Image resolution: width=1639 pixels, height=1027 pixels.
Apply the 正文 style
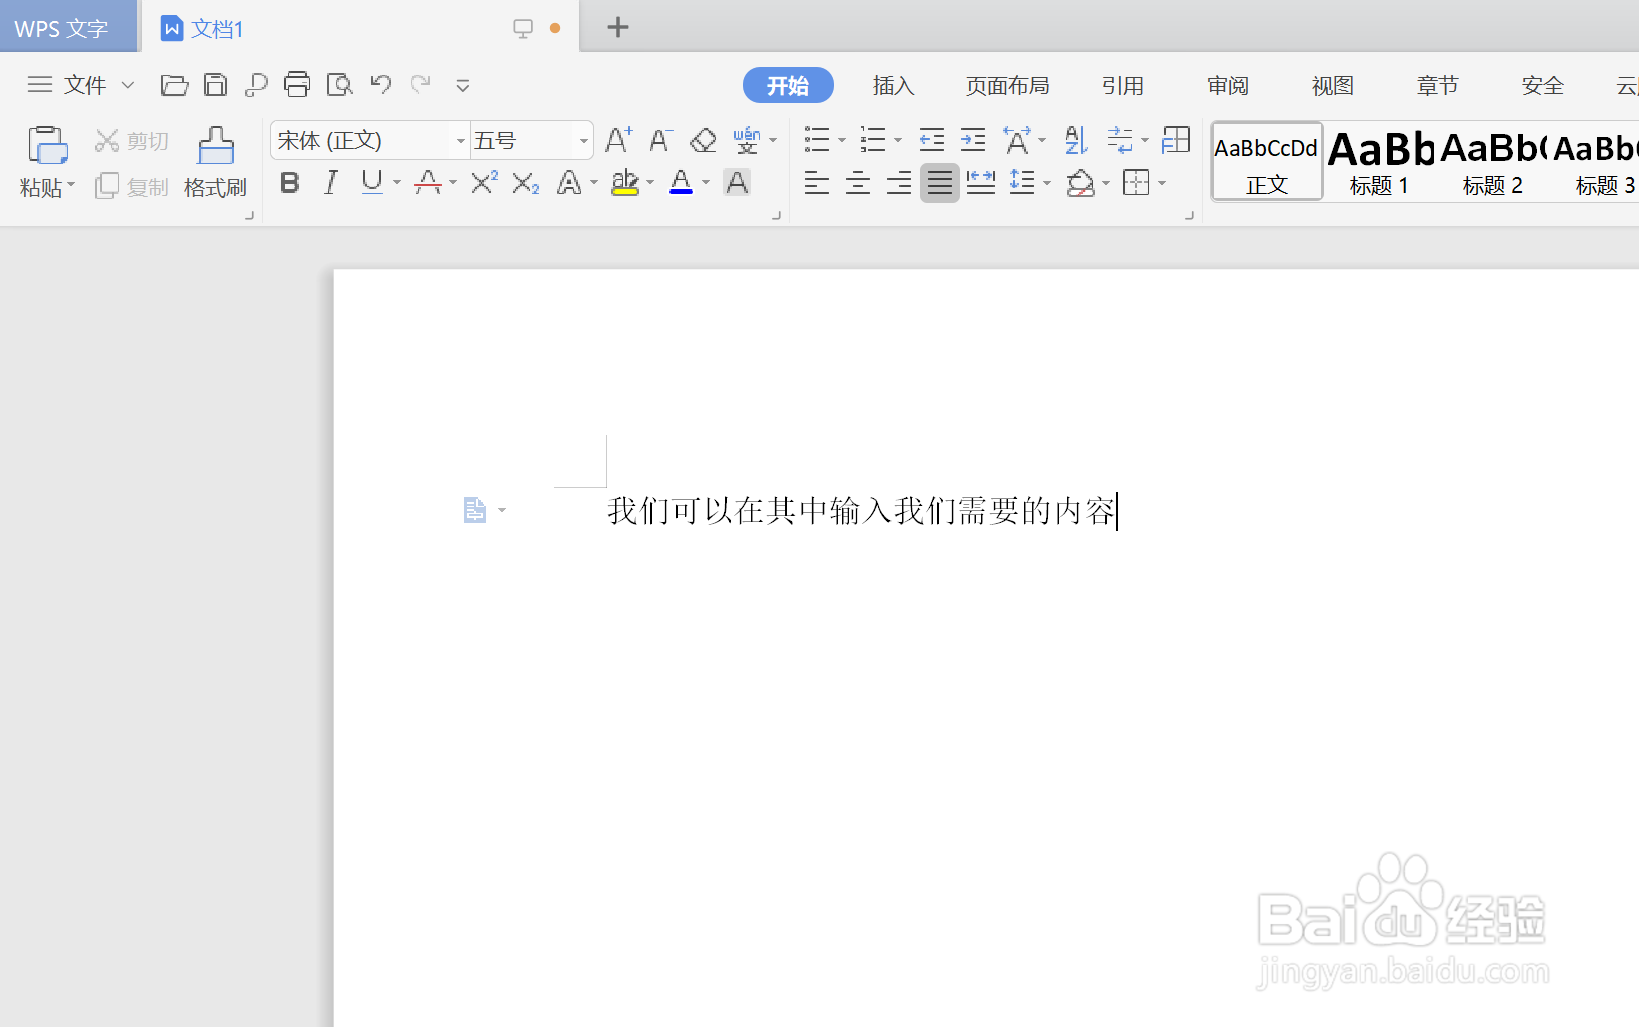[1267, 161]
